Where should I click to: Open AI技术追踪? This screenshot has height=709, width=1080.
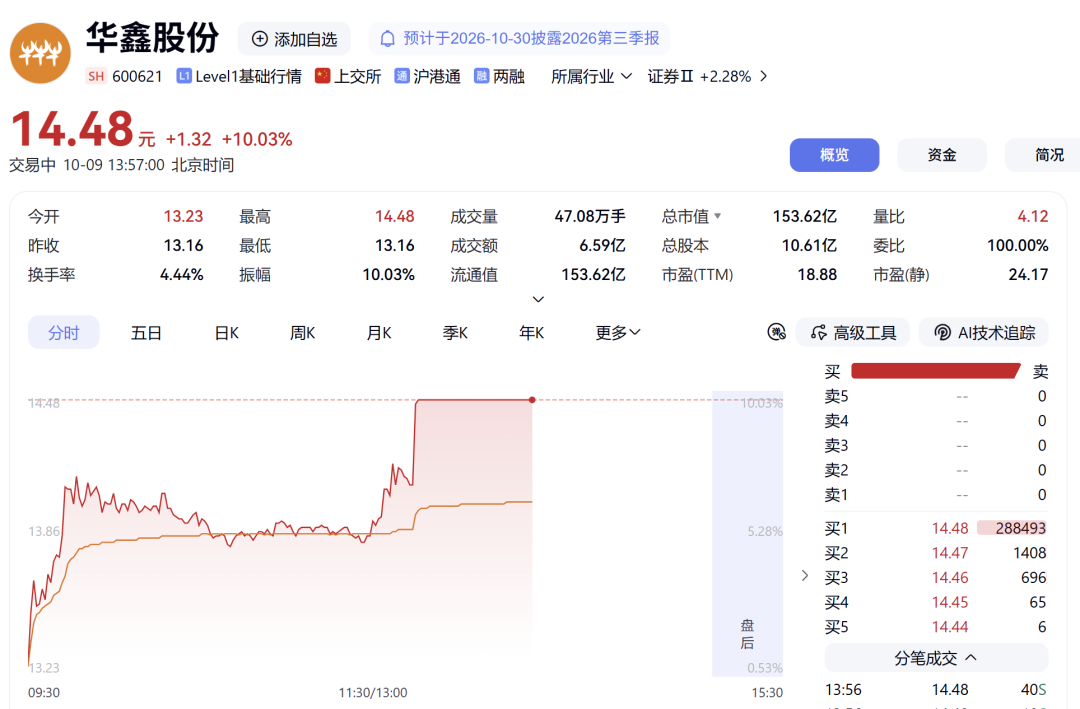click(984, 333)
